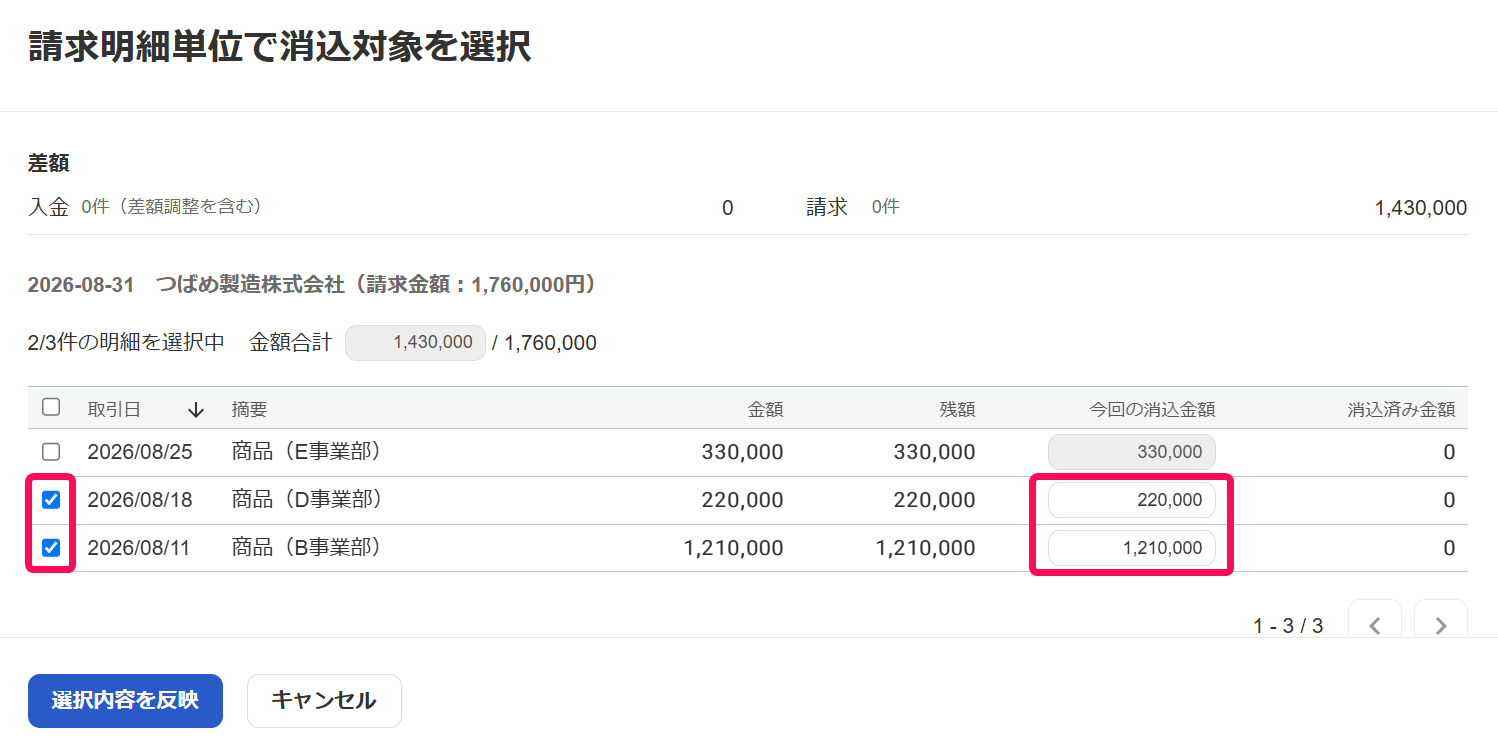Sort by 取引日 using the down arrow icon

pos(196,409)
